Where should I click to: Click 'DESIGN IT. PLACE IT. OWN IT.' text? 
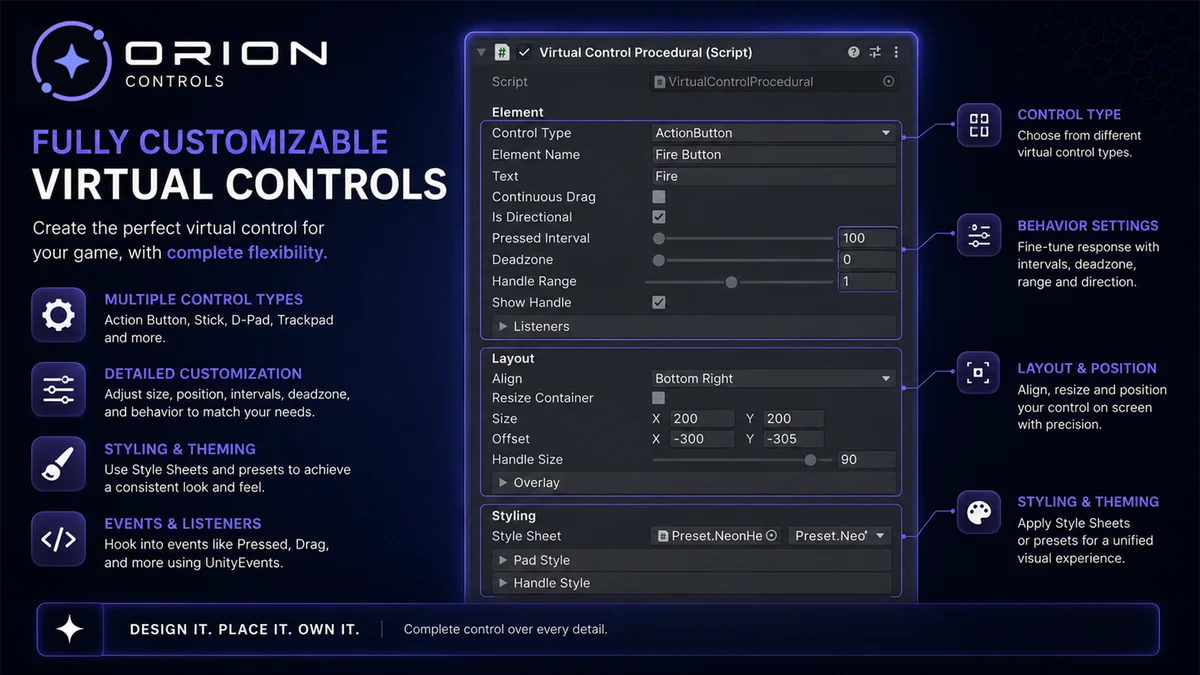(244, 630)
